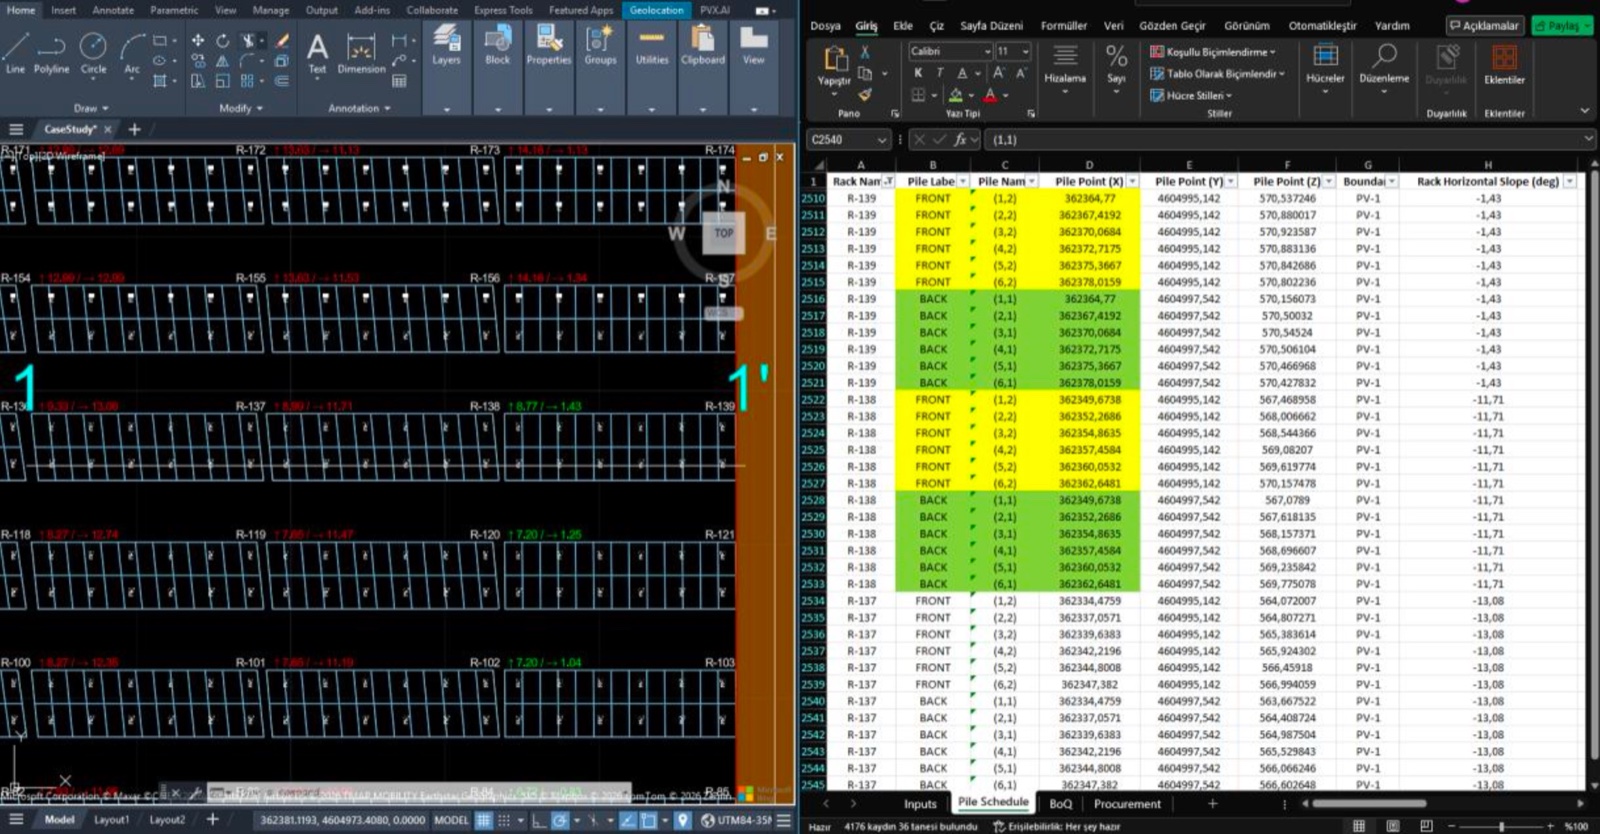The image size is (1600, 834).
Task: Switch to the BoQ sheet tab
Action: tap(1061, 804)
